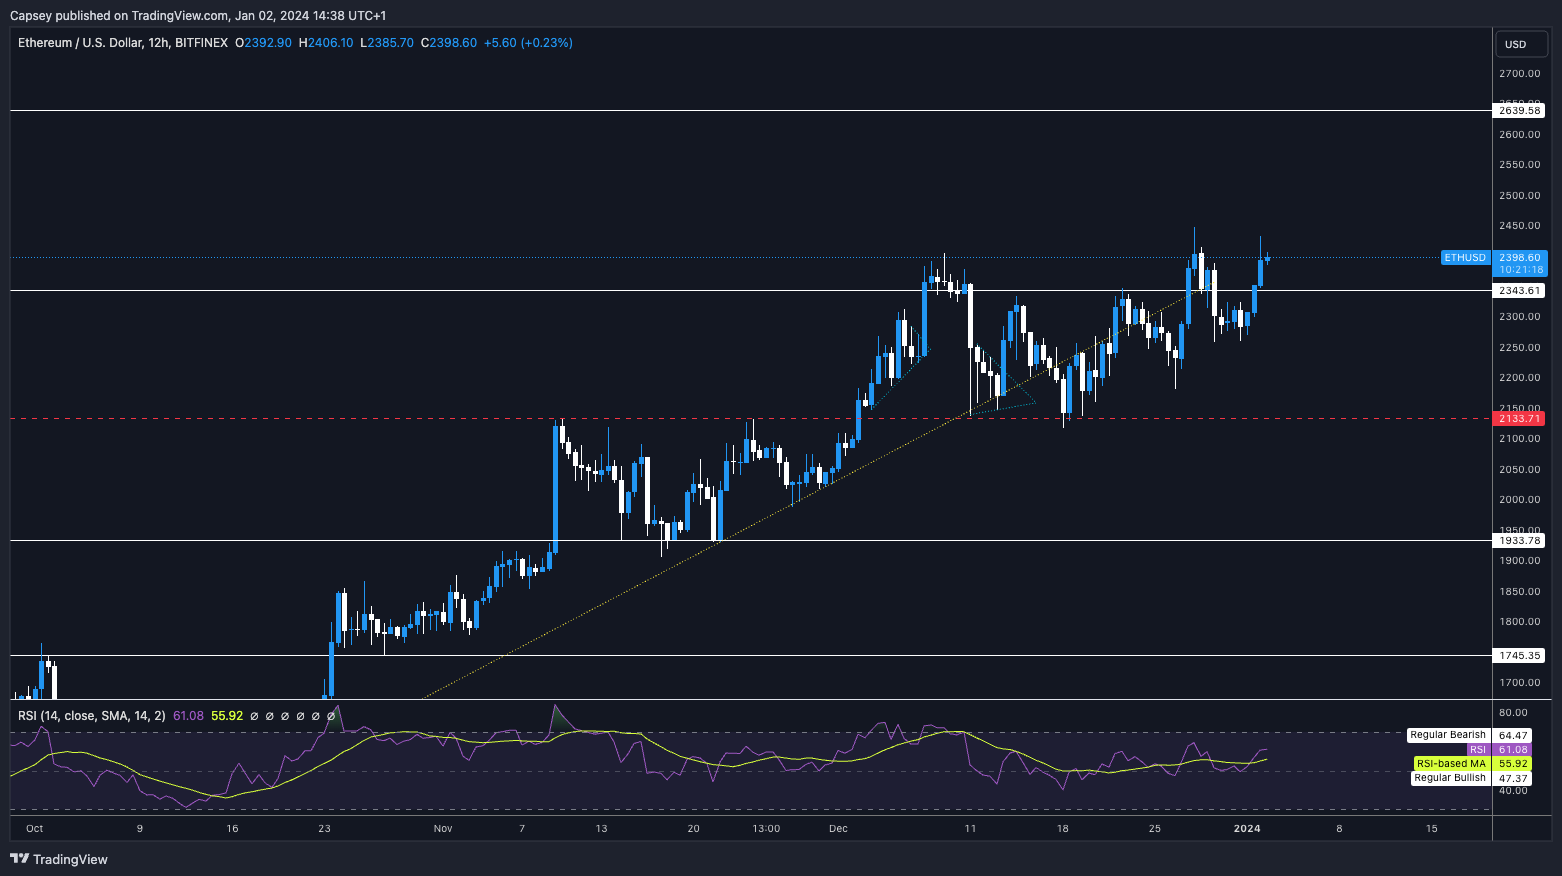Click the 2000.00 price scale tick
Image resolution: width=1562 pixels, height=876 pixels.
(x=1519, y=500)
